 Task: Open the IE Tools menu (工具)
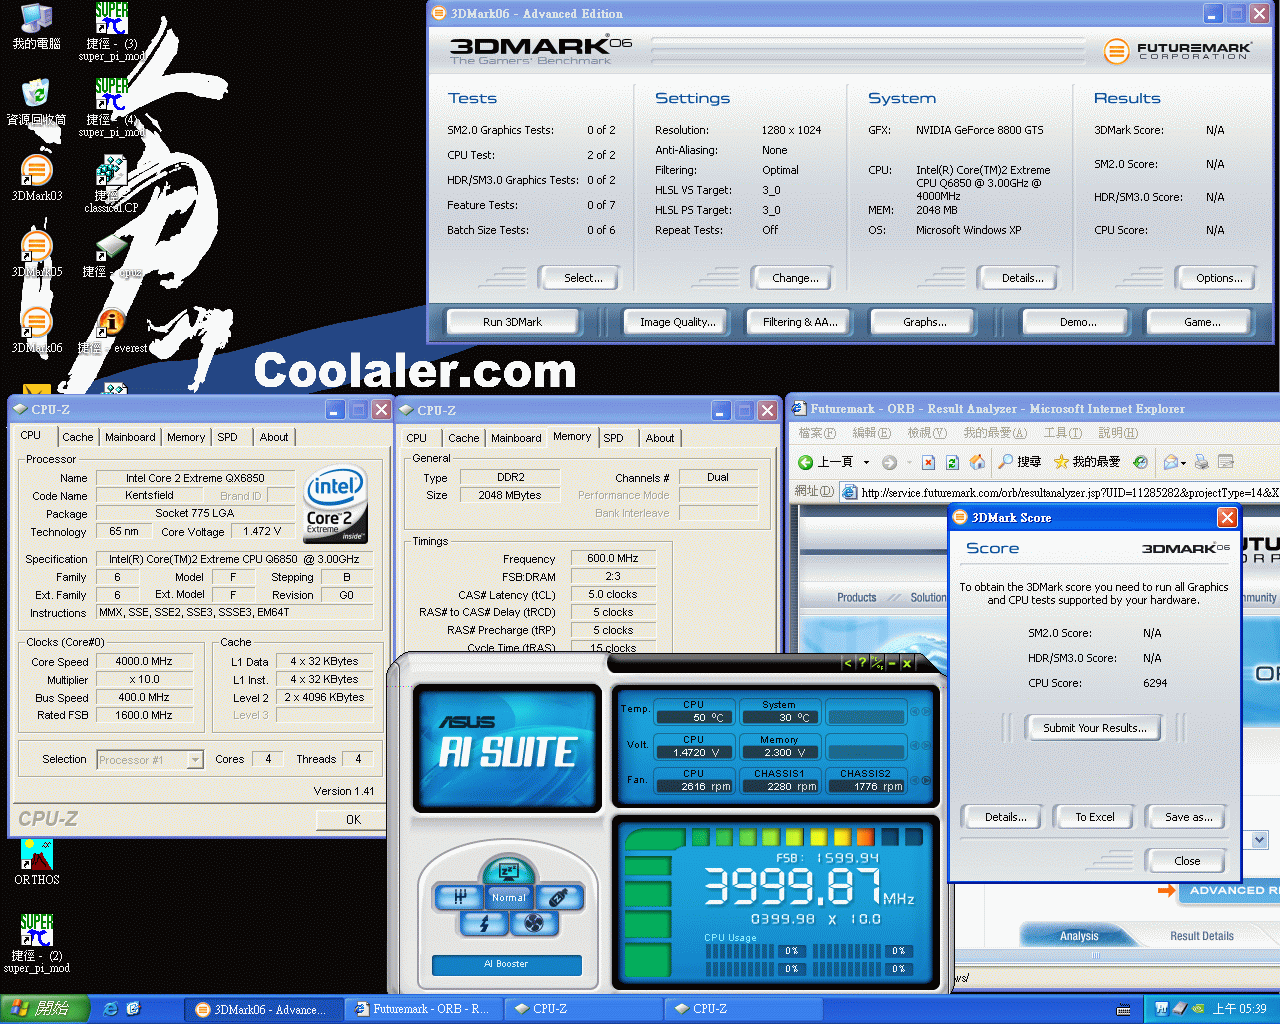click(1062, 433)
